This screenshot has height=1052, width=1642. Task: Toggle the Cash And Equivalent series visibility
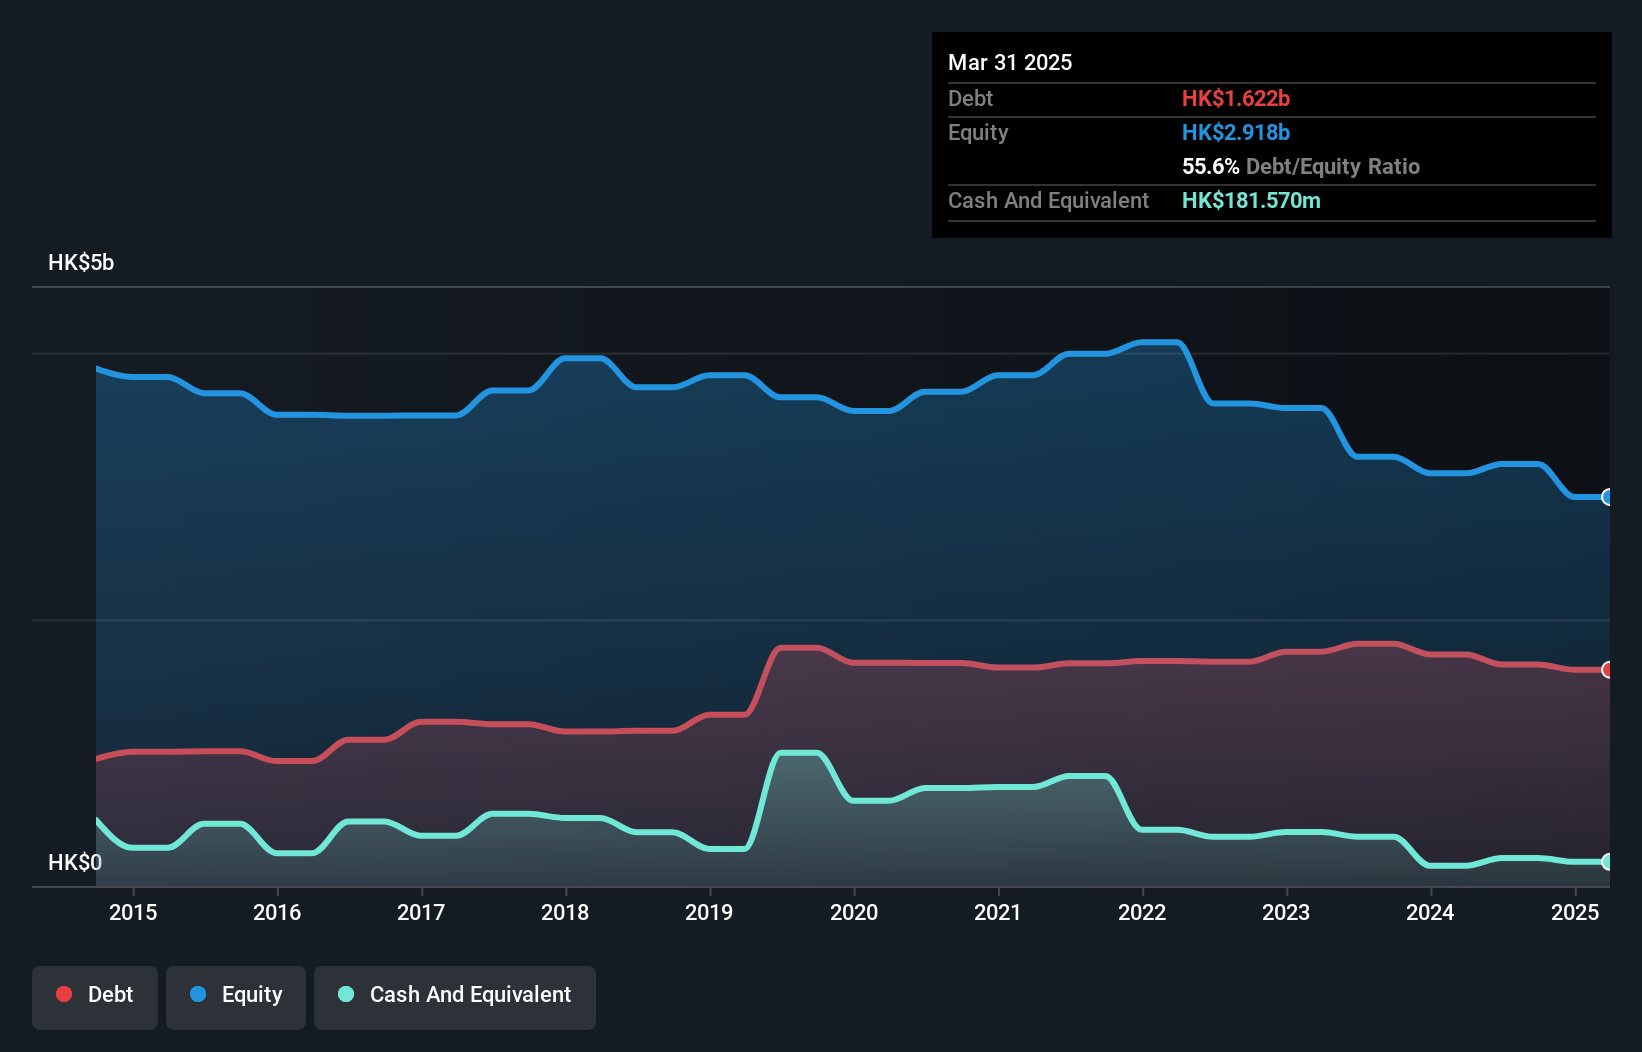(x=455, y=995)
